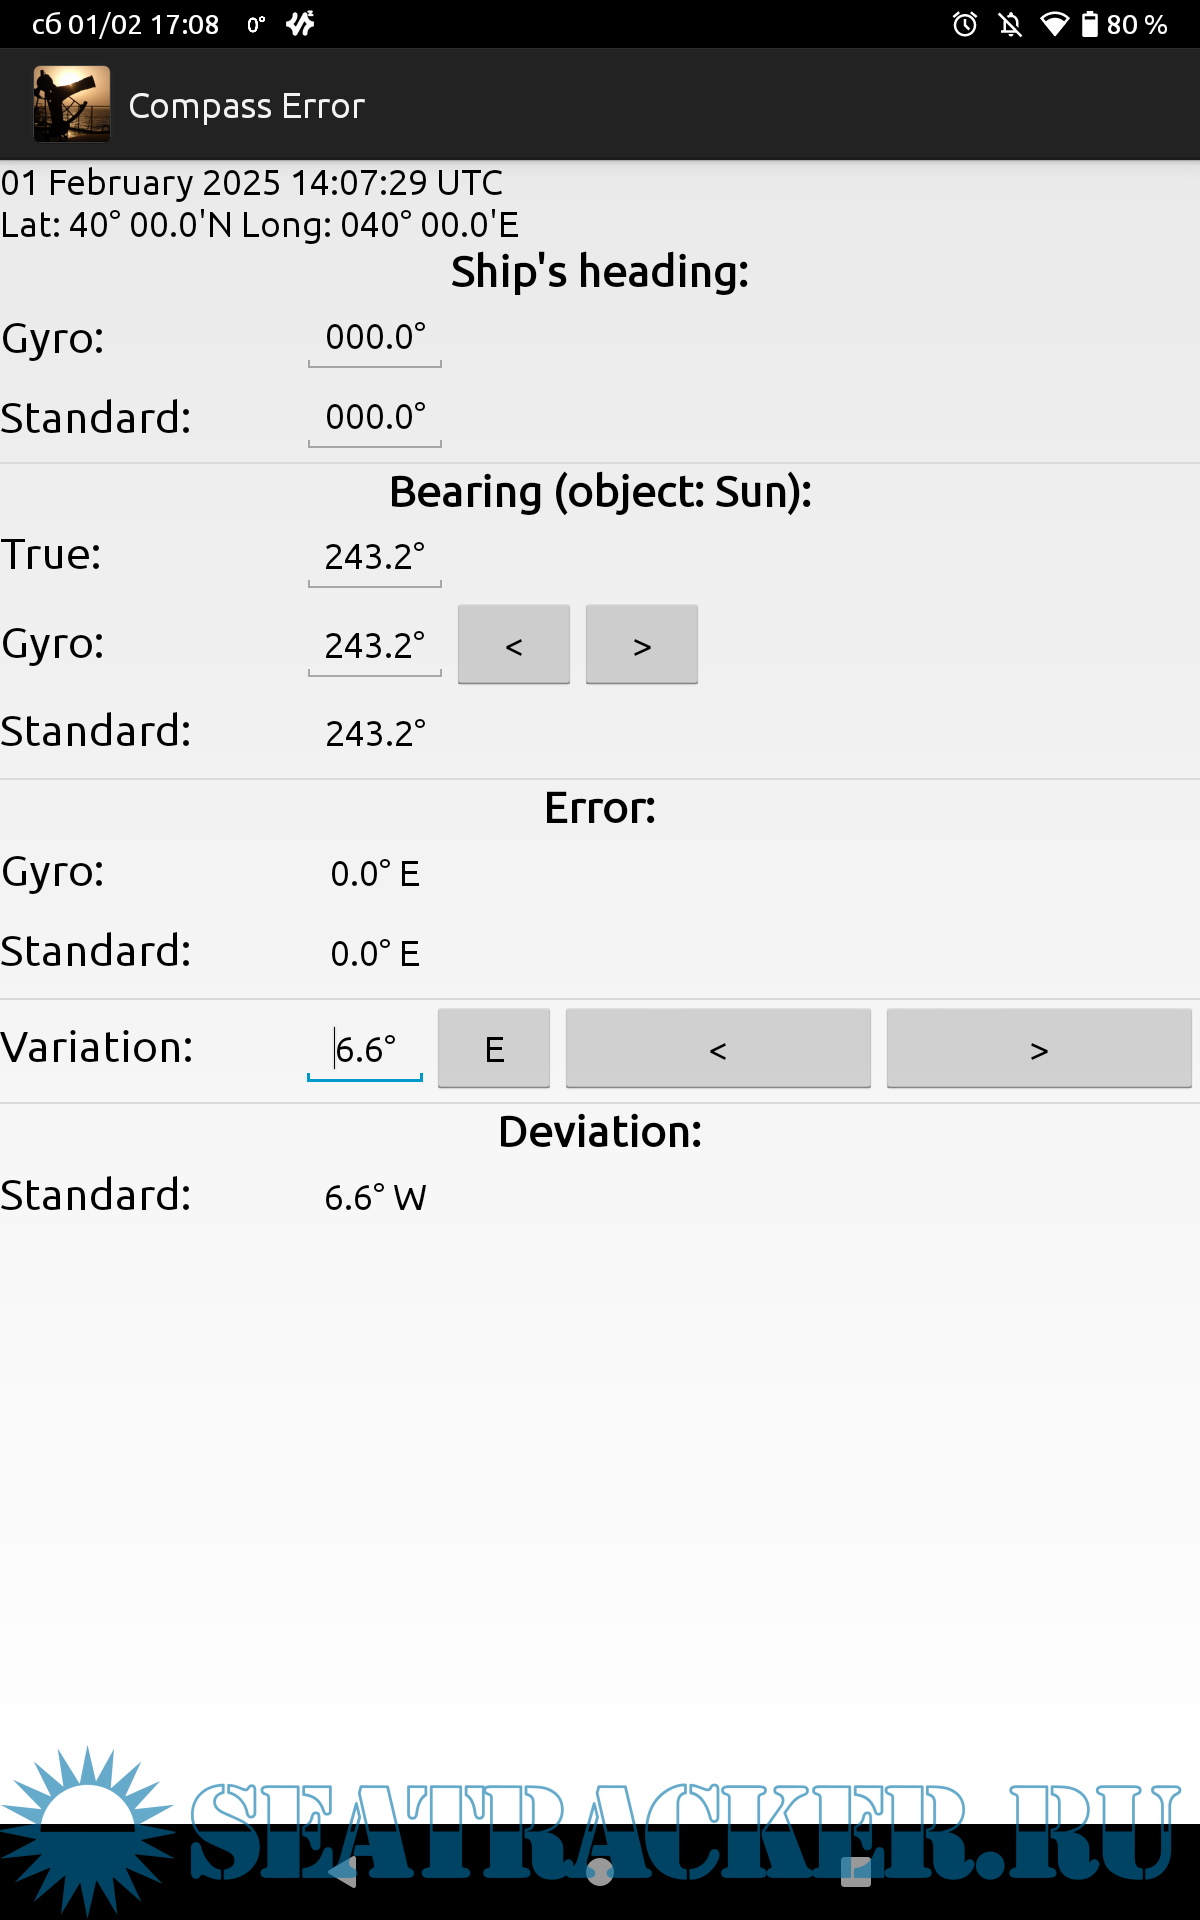Viewport: 1200px width, 1920px height.
Task: Tap the alarm clock status icon
Action: 964,24
